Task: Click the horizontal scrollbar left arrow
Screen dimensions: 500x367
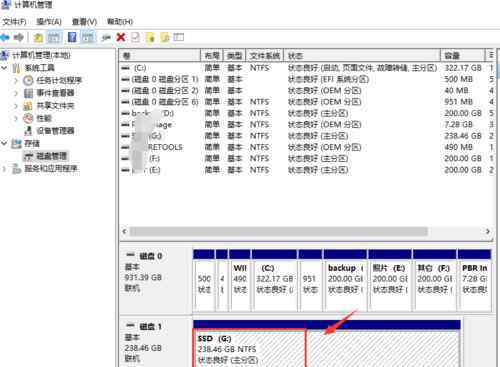Action: pos(124,231)
